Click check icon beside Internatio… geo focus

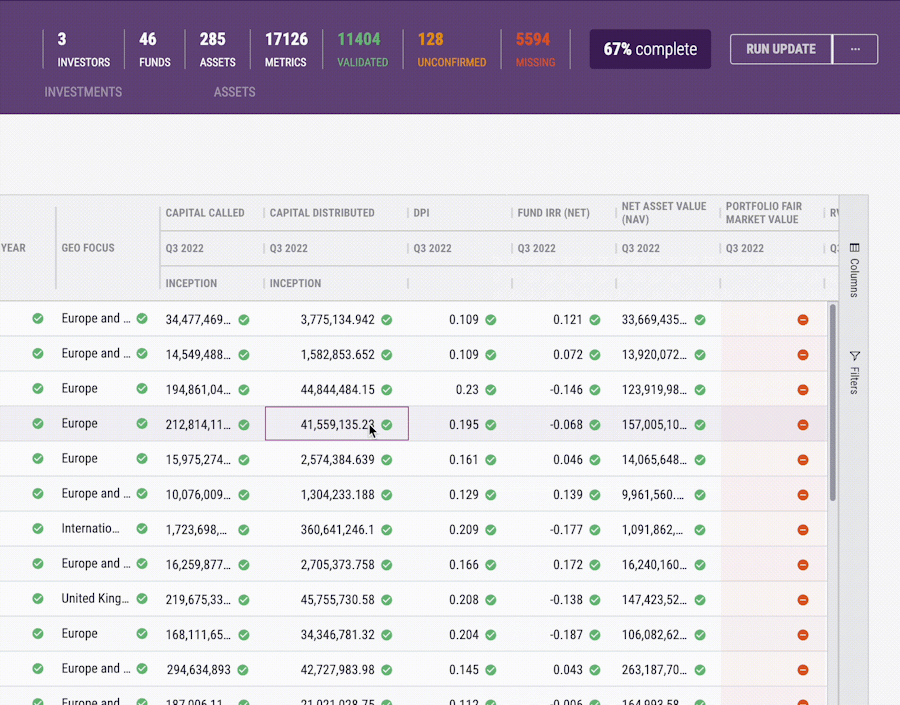[142, 529]
